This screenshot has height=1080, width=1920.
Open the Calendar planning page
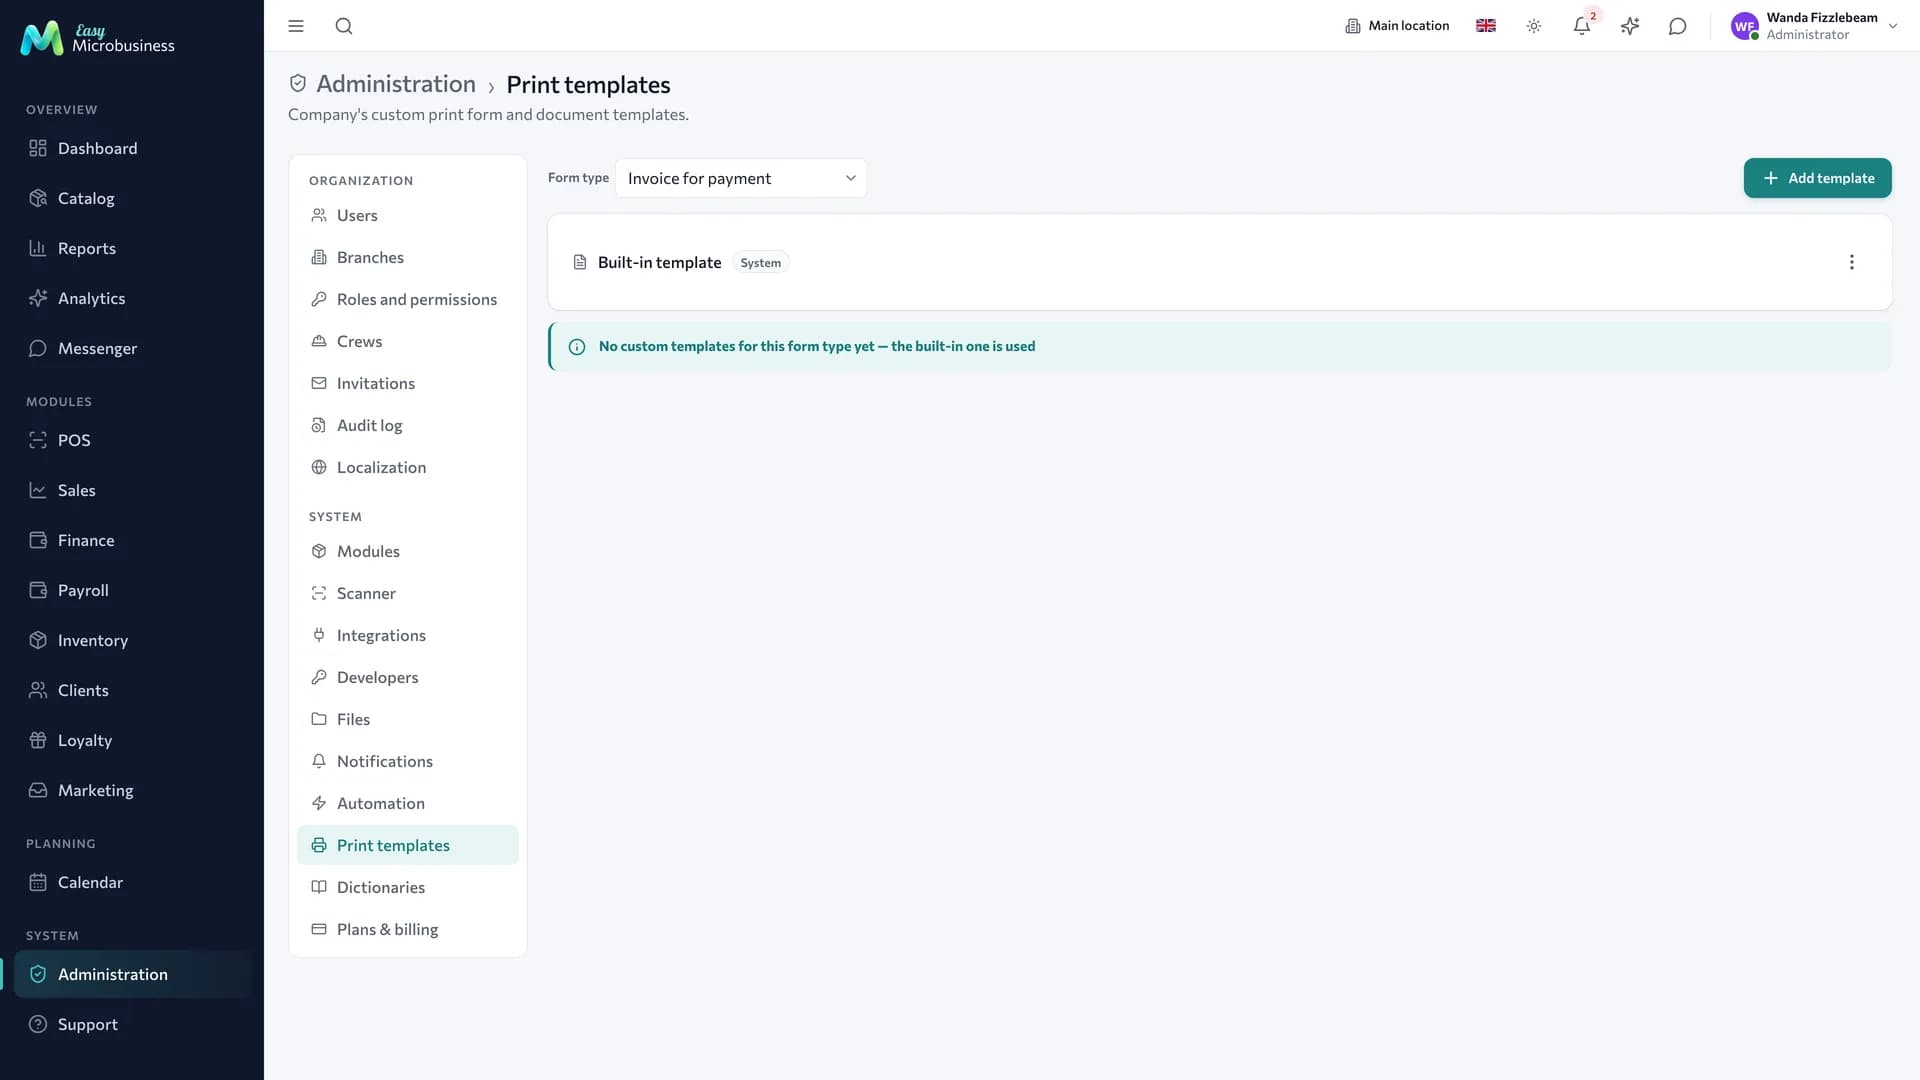[132, 882]
